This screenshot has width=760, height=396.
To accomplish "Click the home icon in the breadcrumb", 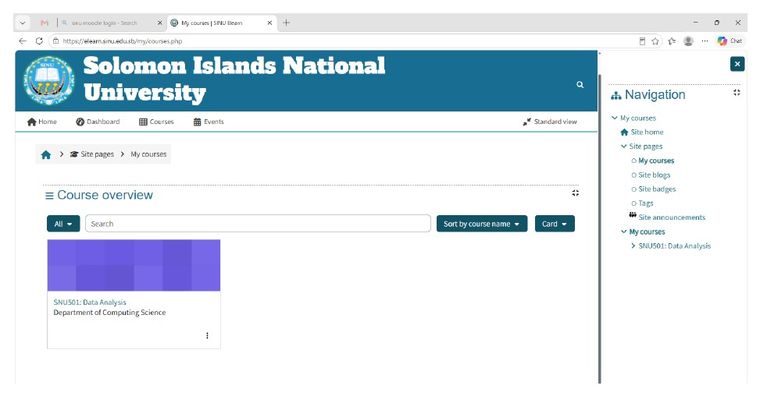I will click(x=46, y=155).
